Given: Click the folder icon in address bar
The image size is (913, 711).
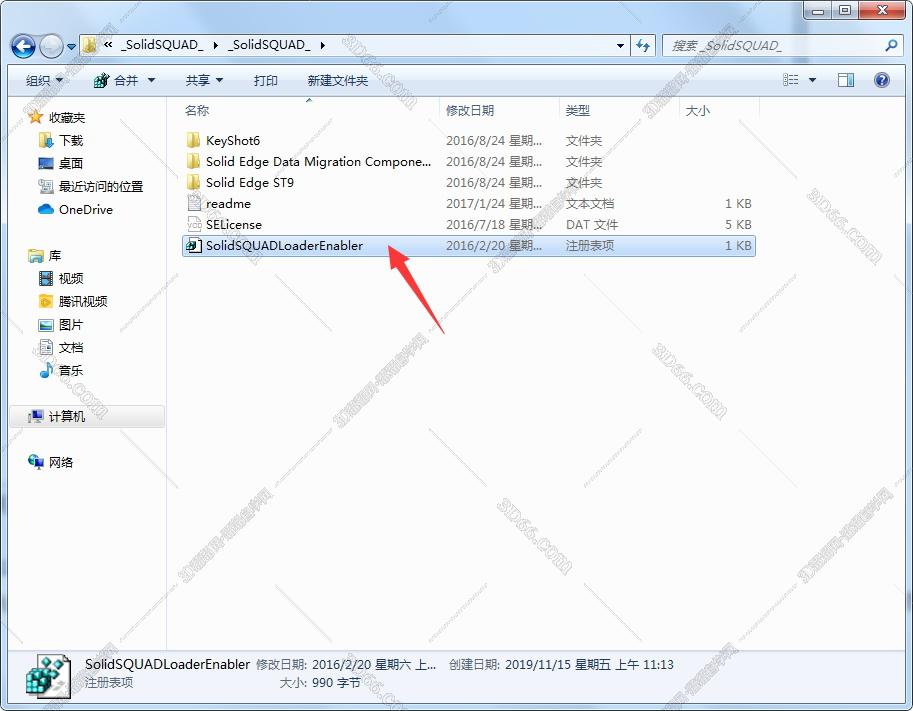Looking at the screenshot, I should click(x=90, y=45).
